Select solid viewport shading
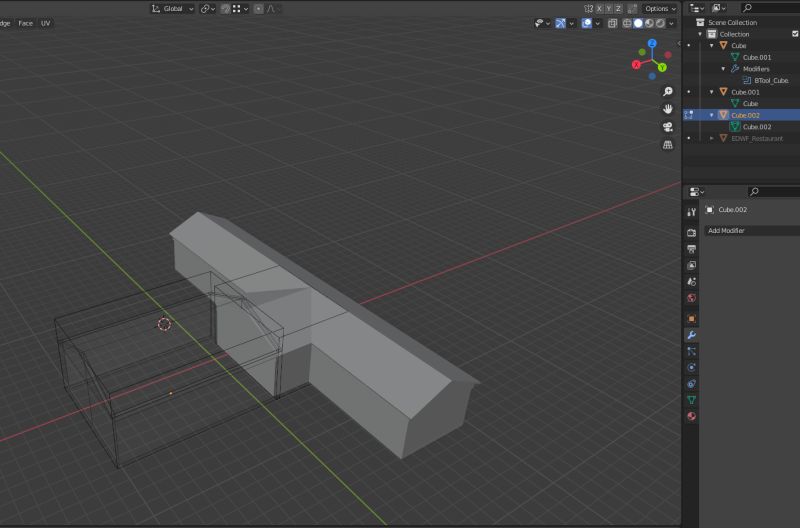800x528 pixels. point(638,23)
